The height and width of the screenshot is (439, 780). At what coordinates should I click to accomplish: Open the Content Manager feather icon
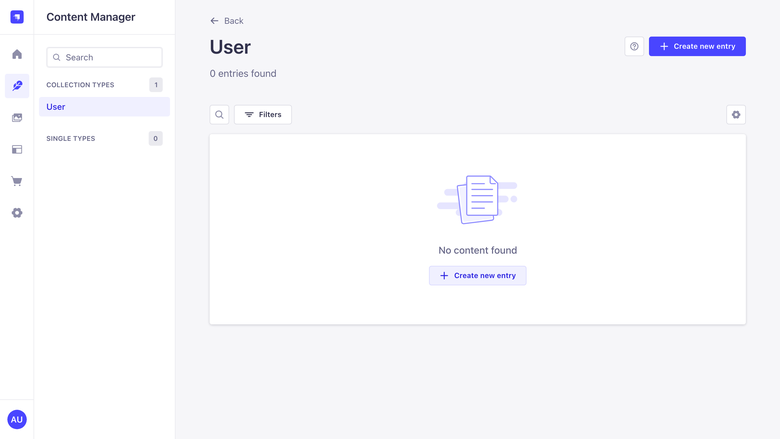tap(17, 86)
